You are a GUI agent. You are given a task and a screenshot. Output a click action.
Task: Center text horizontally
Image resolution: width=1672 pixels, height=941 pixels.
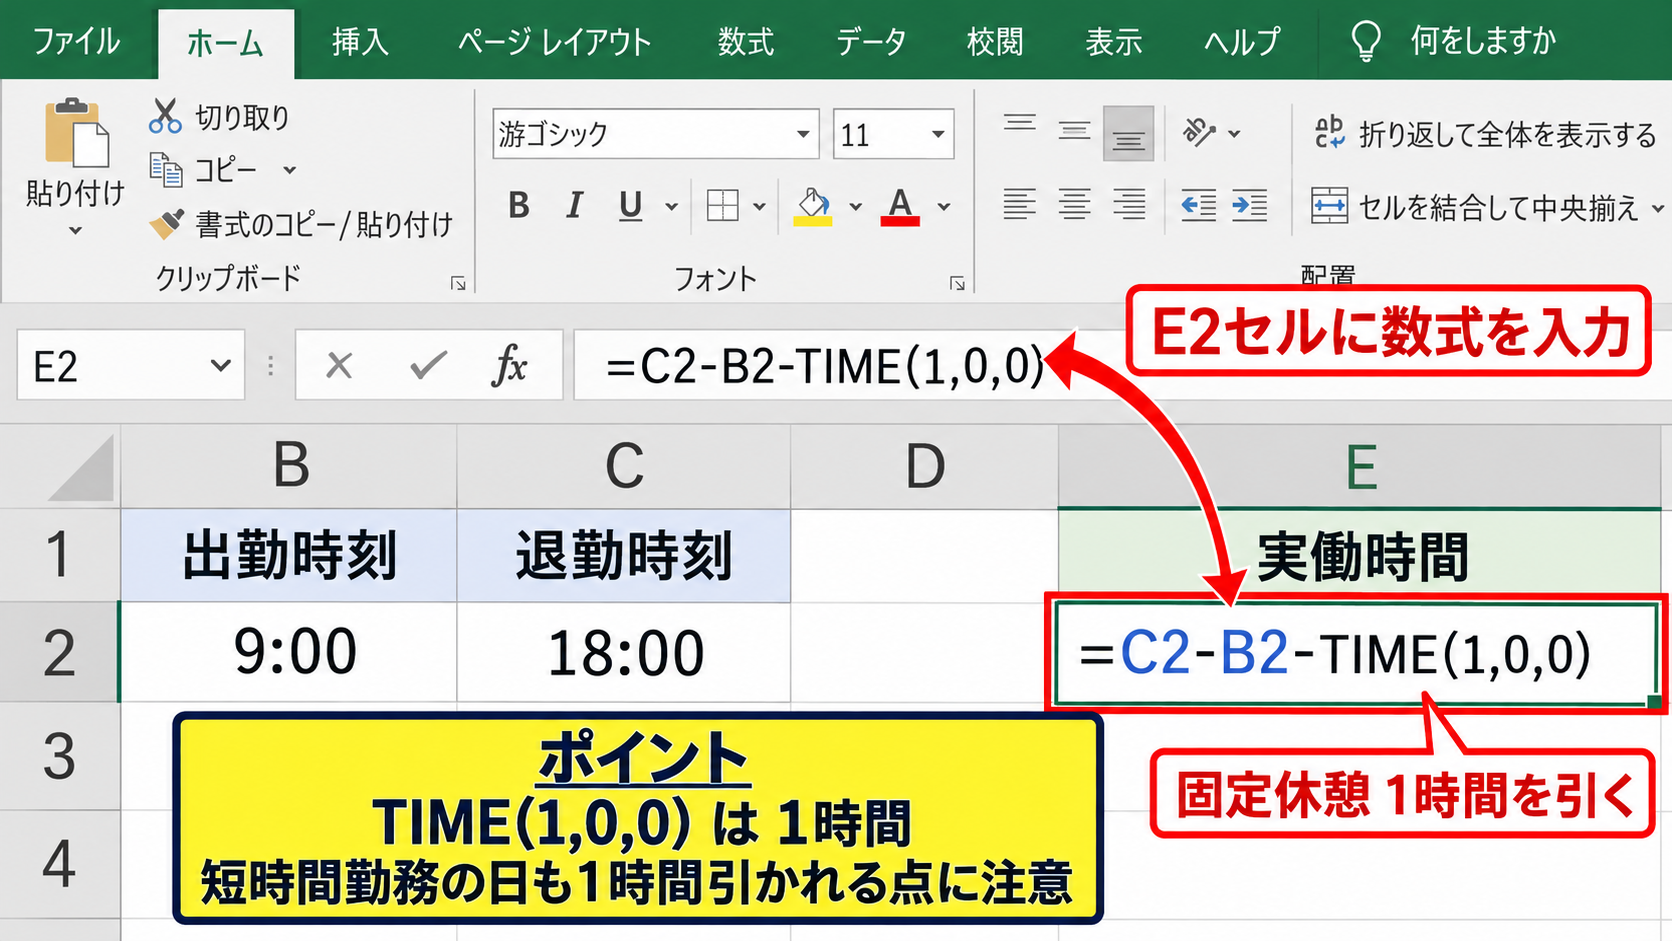[1075, 205]
